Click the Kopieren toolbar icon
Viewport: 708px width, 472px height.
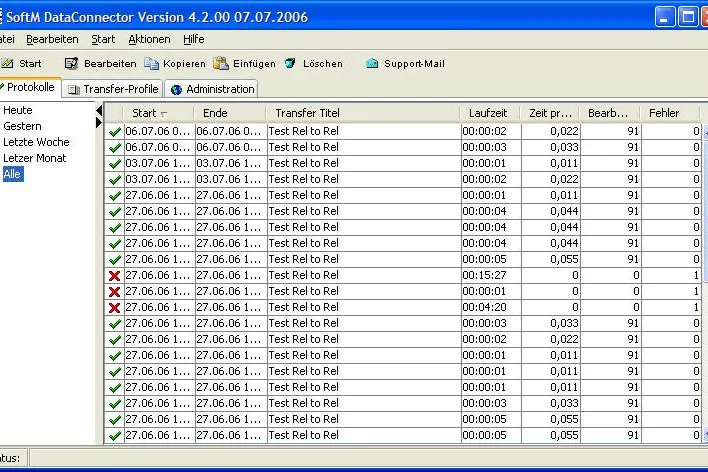(x=152, y=64)
